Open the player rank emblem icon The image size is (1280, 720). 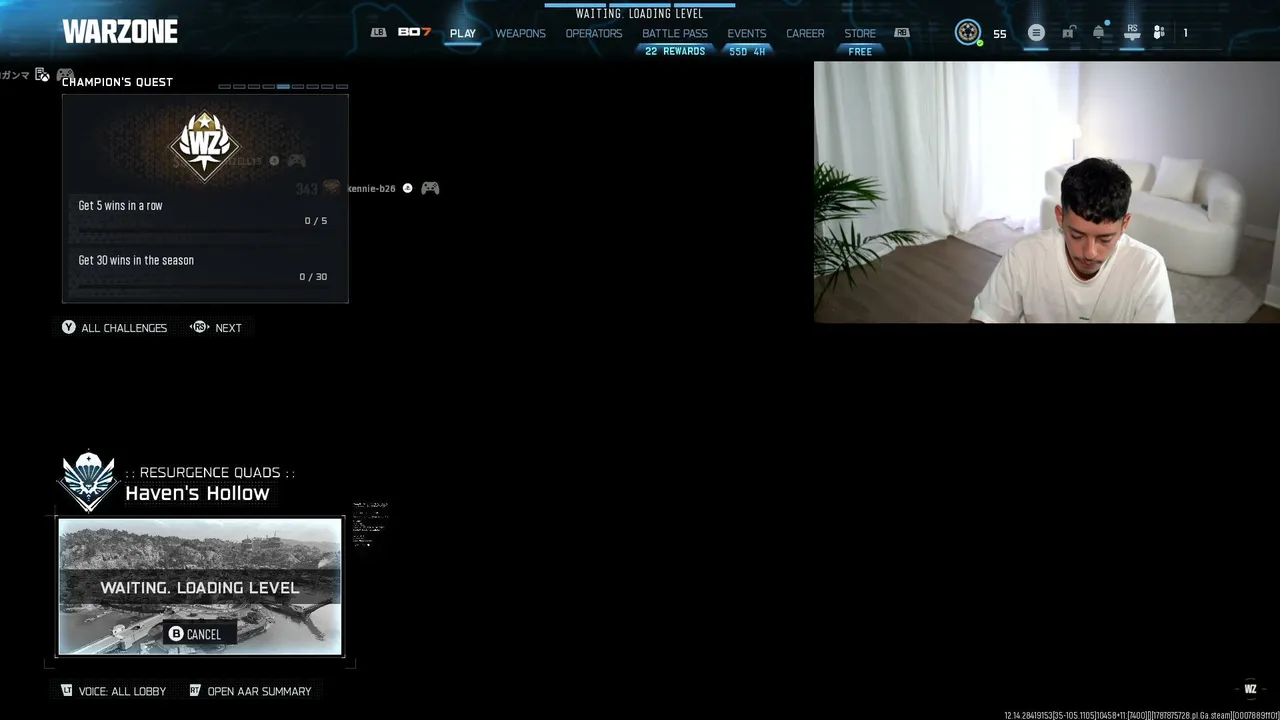tap(967, 32)
